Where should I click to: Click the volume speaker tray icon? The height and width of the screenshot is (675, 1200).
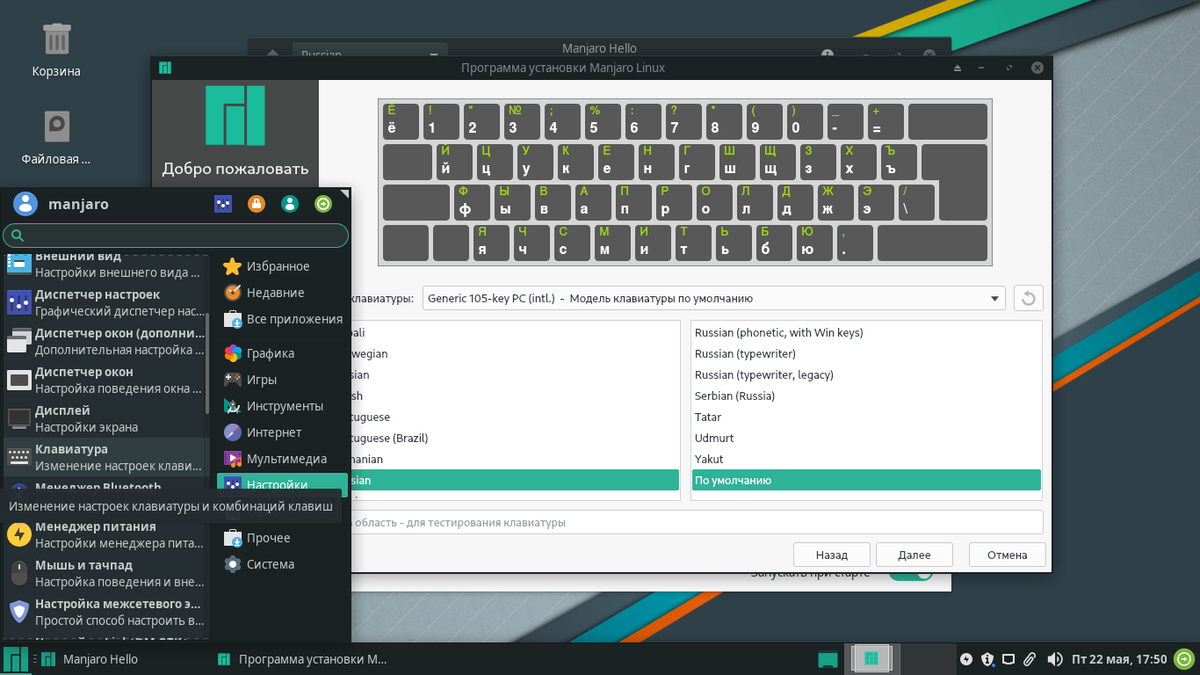(1054, 659)
